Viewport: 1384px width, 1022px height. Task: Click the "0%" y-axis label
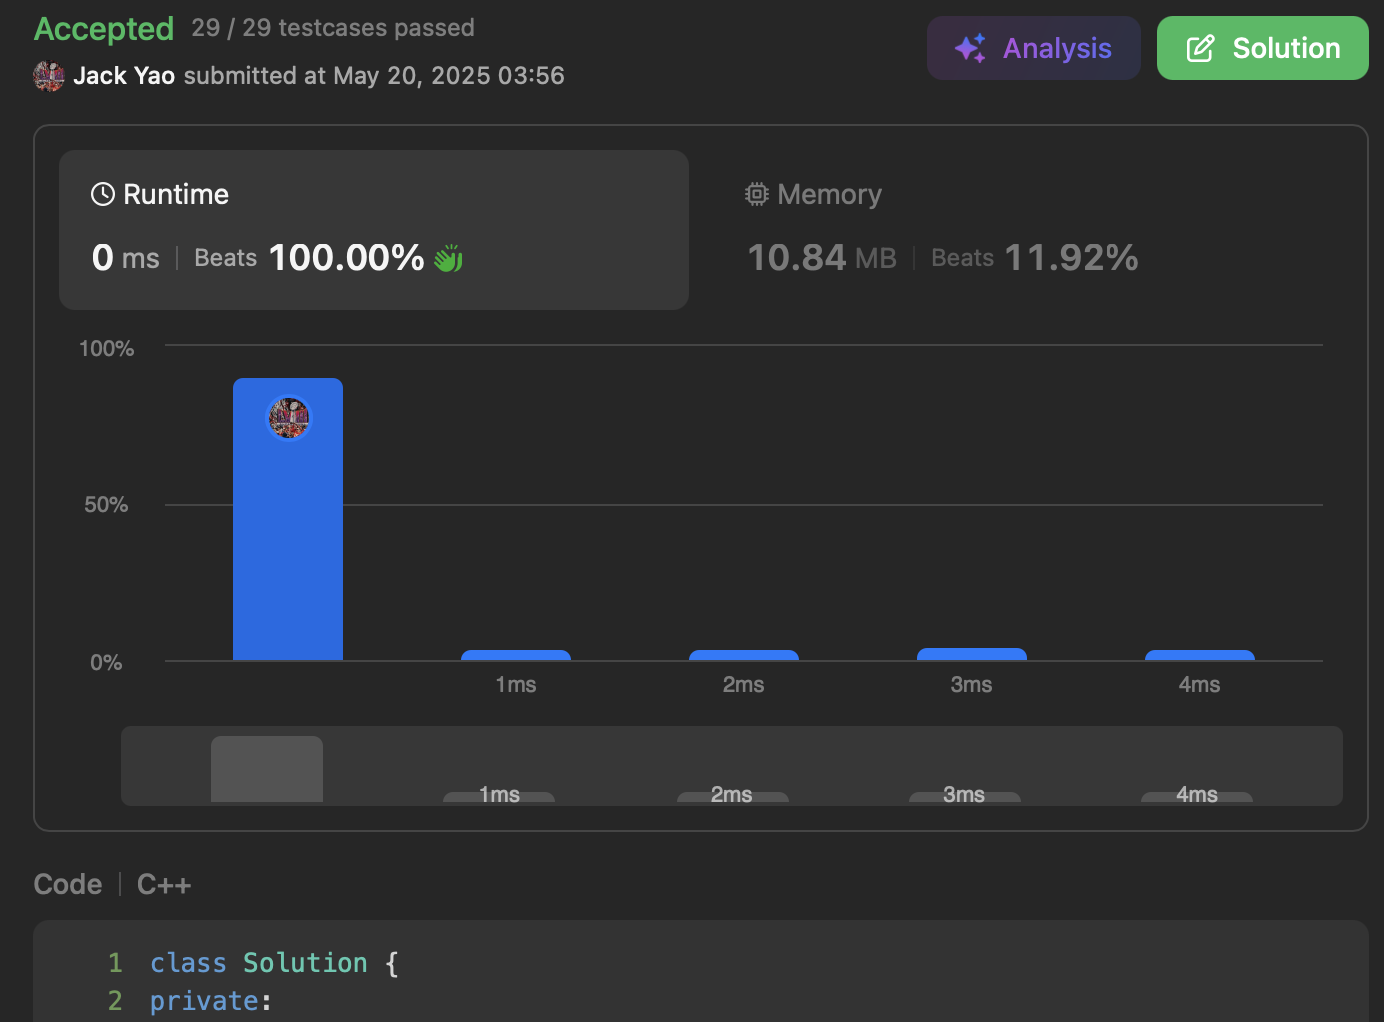click(106, 663)
